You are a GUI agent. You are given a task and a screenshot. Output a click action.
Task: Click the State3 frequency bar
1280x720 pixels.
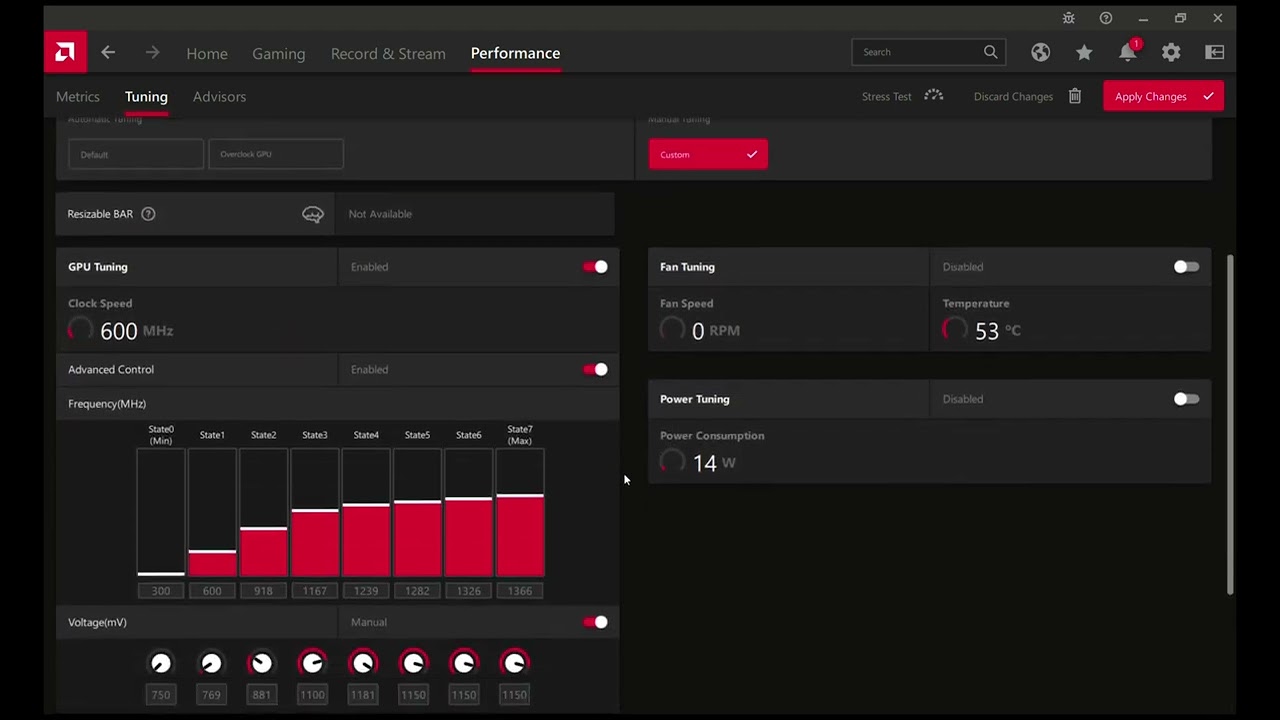tap(315, 513)
